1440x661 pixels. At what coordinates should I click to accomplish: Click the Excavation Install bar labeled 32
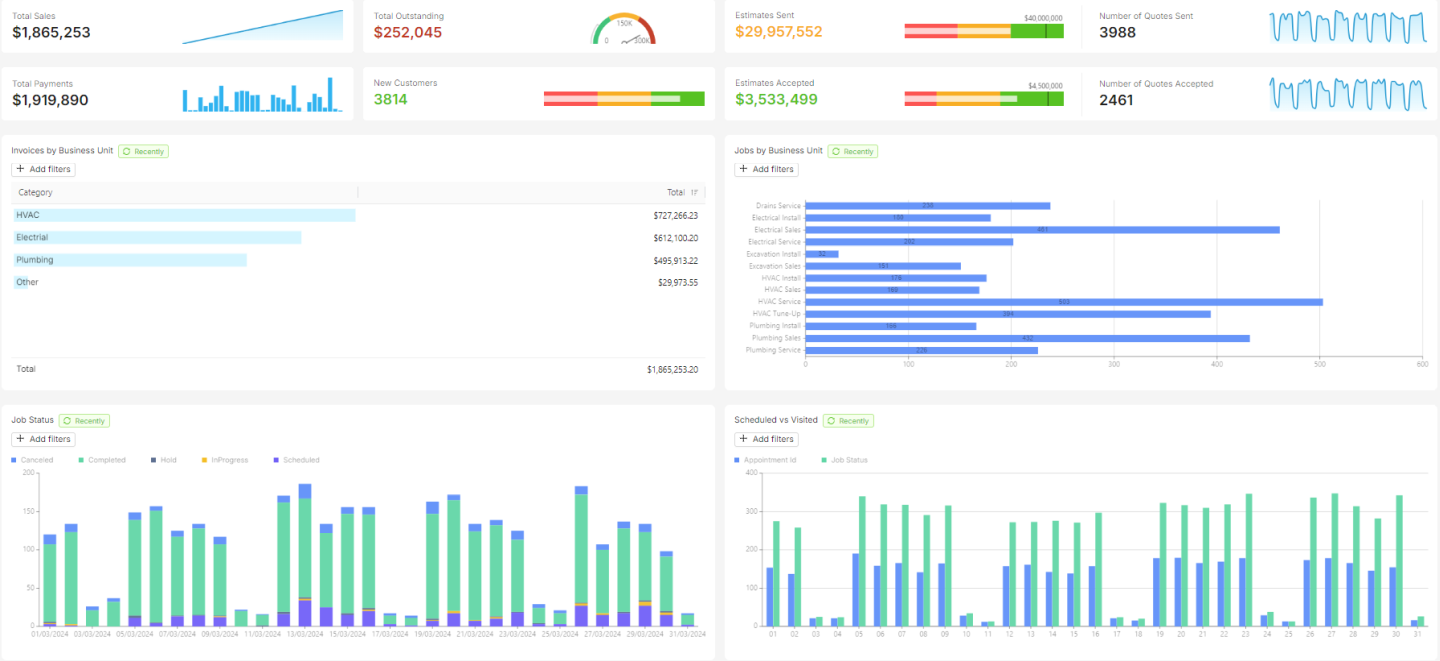coord(821,254)
